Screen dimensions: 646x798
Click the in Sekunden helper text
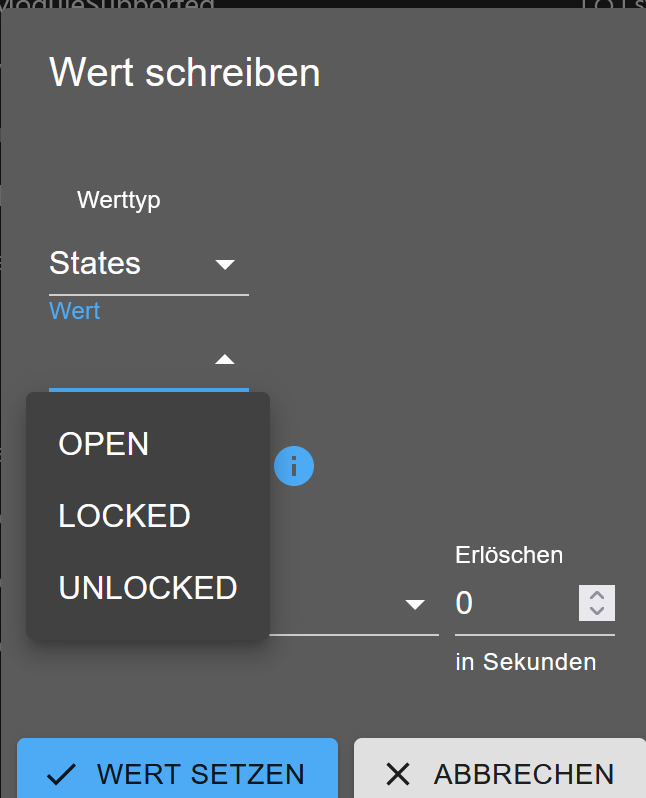(x=525, y=662)
